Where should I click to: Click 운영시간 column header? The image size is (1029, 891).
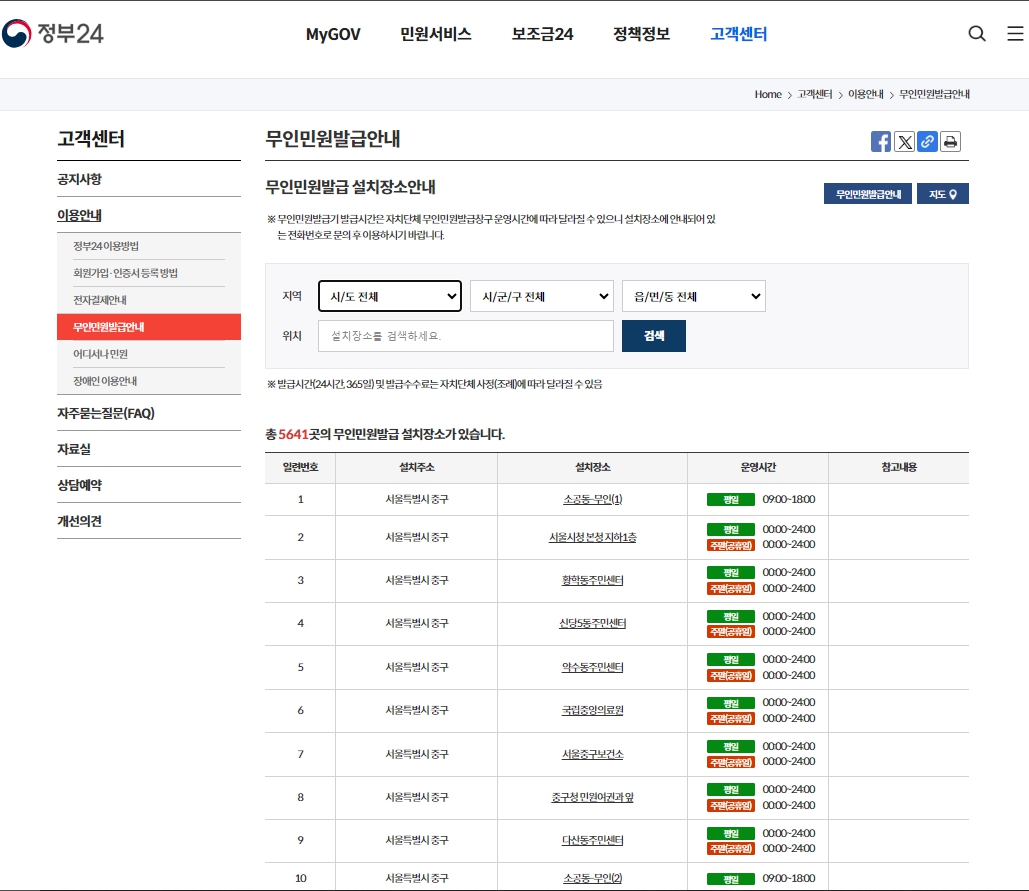tap(758, 467)
